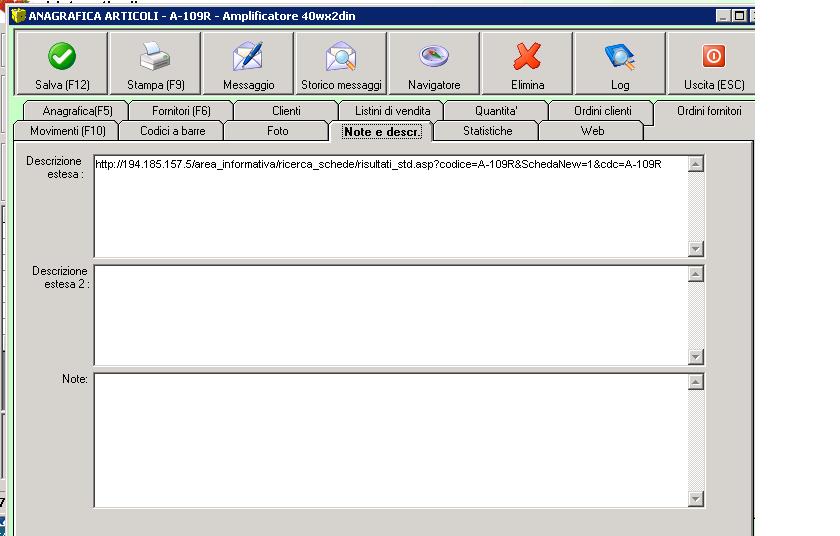Screen dimensions: 840x536
Task: Switch to the Anagrafica(F5) tab
Action: coord(77,111)
